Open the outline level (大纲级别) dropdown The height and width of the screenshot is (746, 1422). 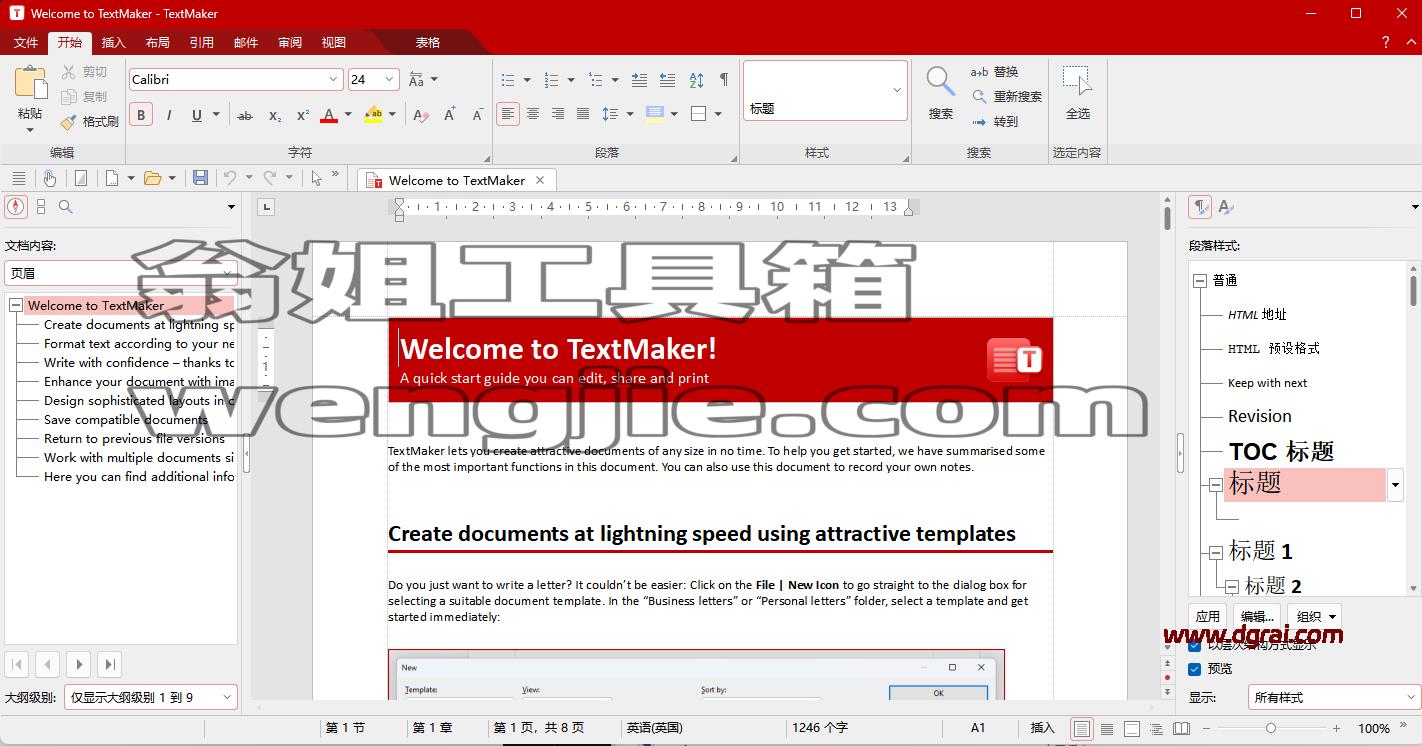click(x=151, y=697)
